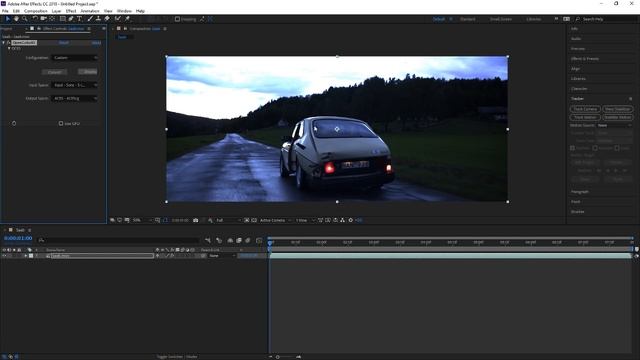Select the Roto Brush tool
Viewport: 640px width, 360px height.
click(x=118, y=19)
